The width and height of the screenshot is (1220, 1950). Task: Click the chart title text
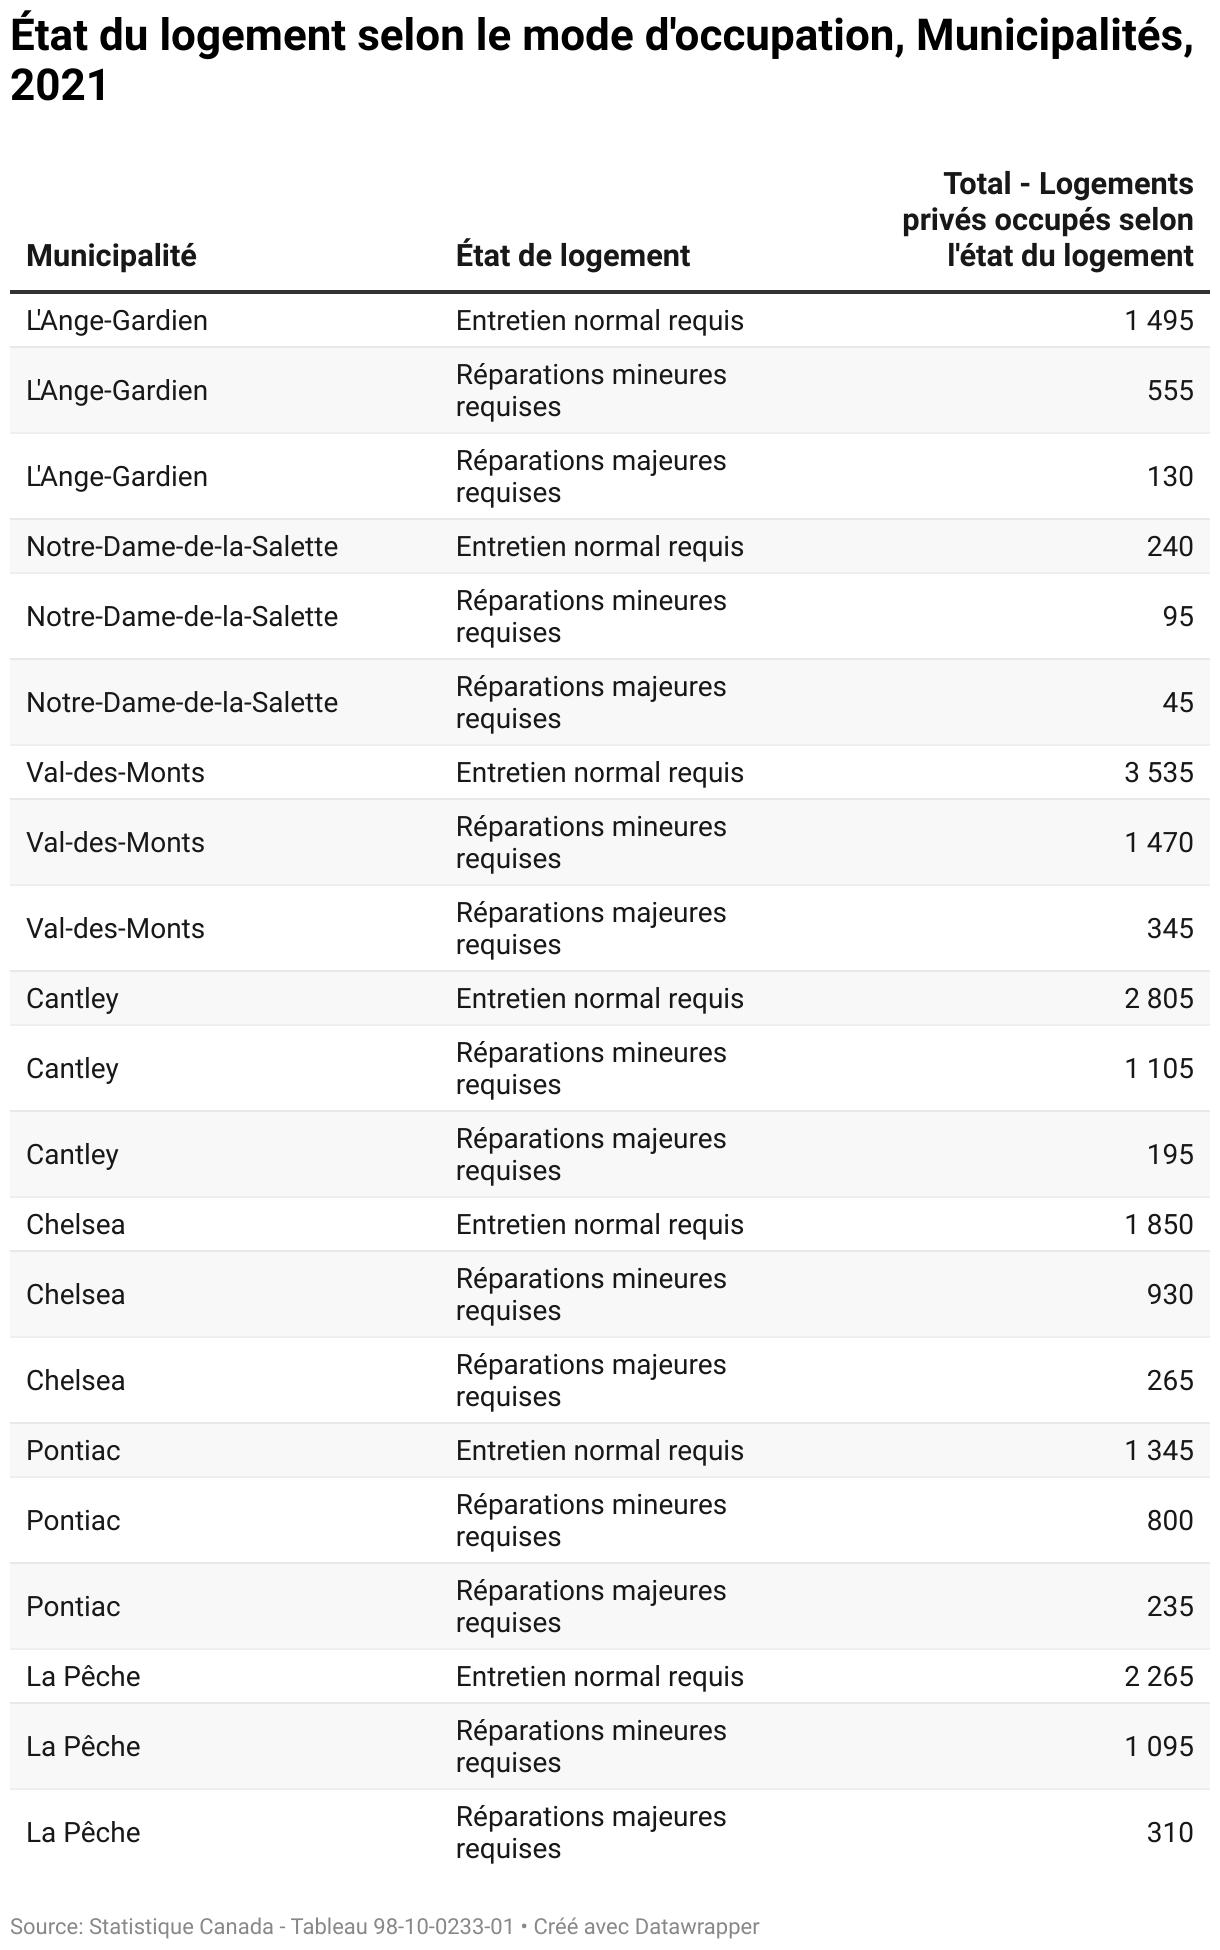(x=602, y=62)
